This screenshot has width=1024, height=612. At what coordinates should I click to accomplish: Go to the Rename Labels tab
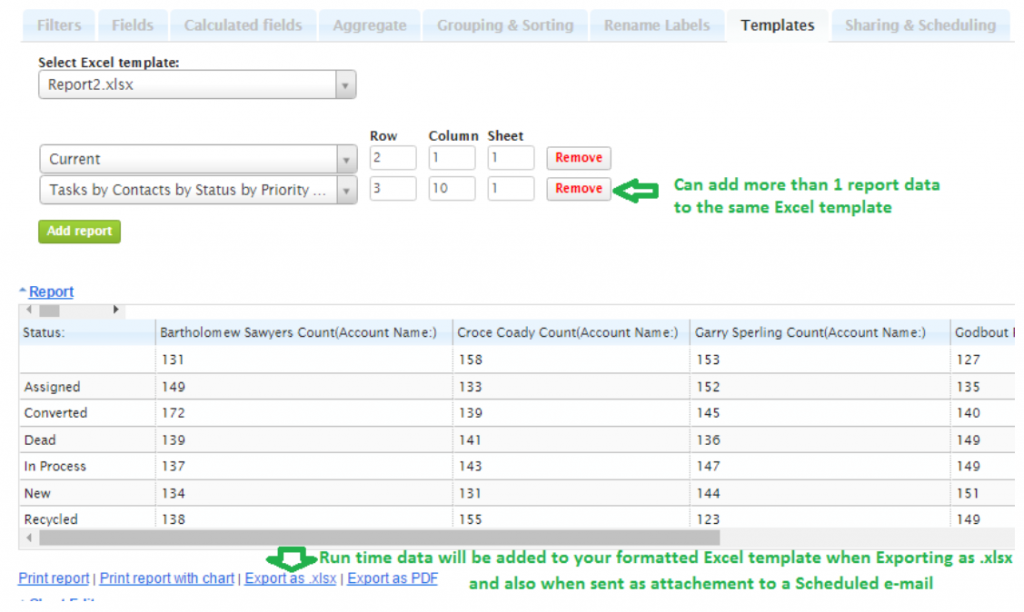click(x=656, y=25)
